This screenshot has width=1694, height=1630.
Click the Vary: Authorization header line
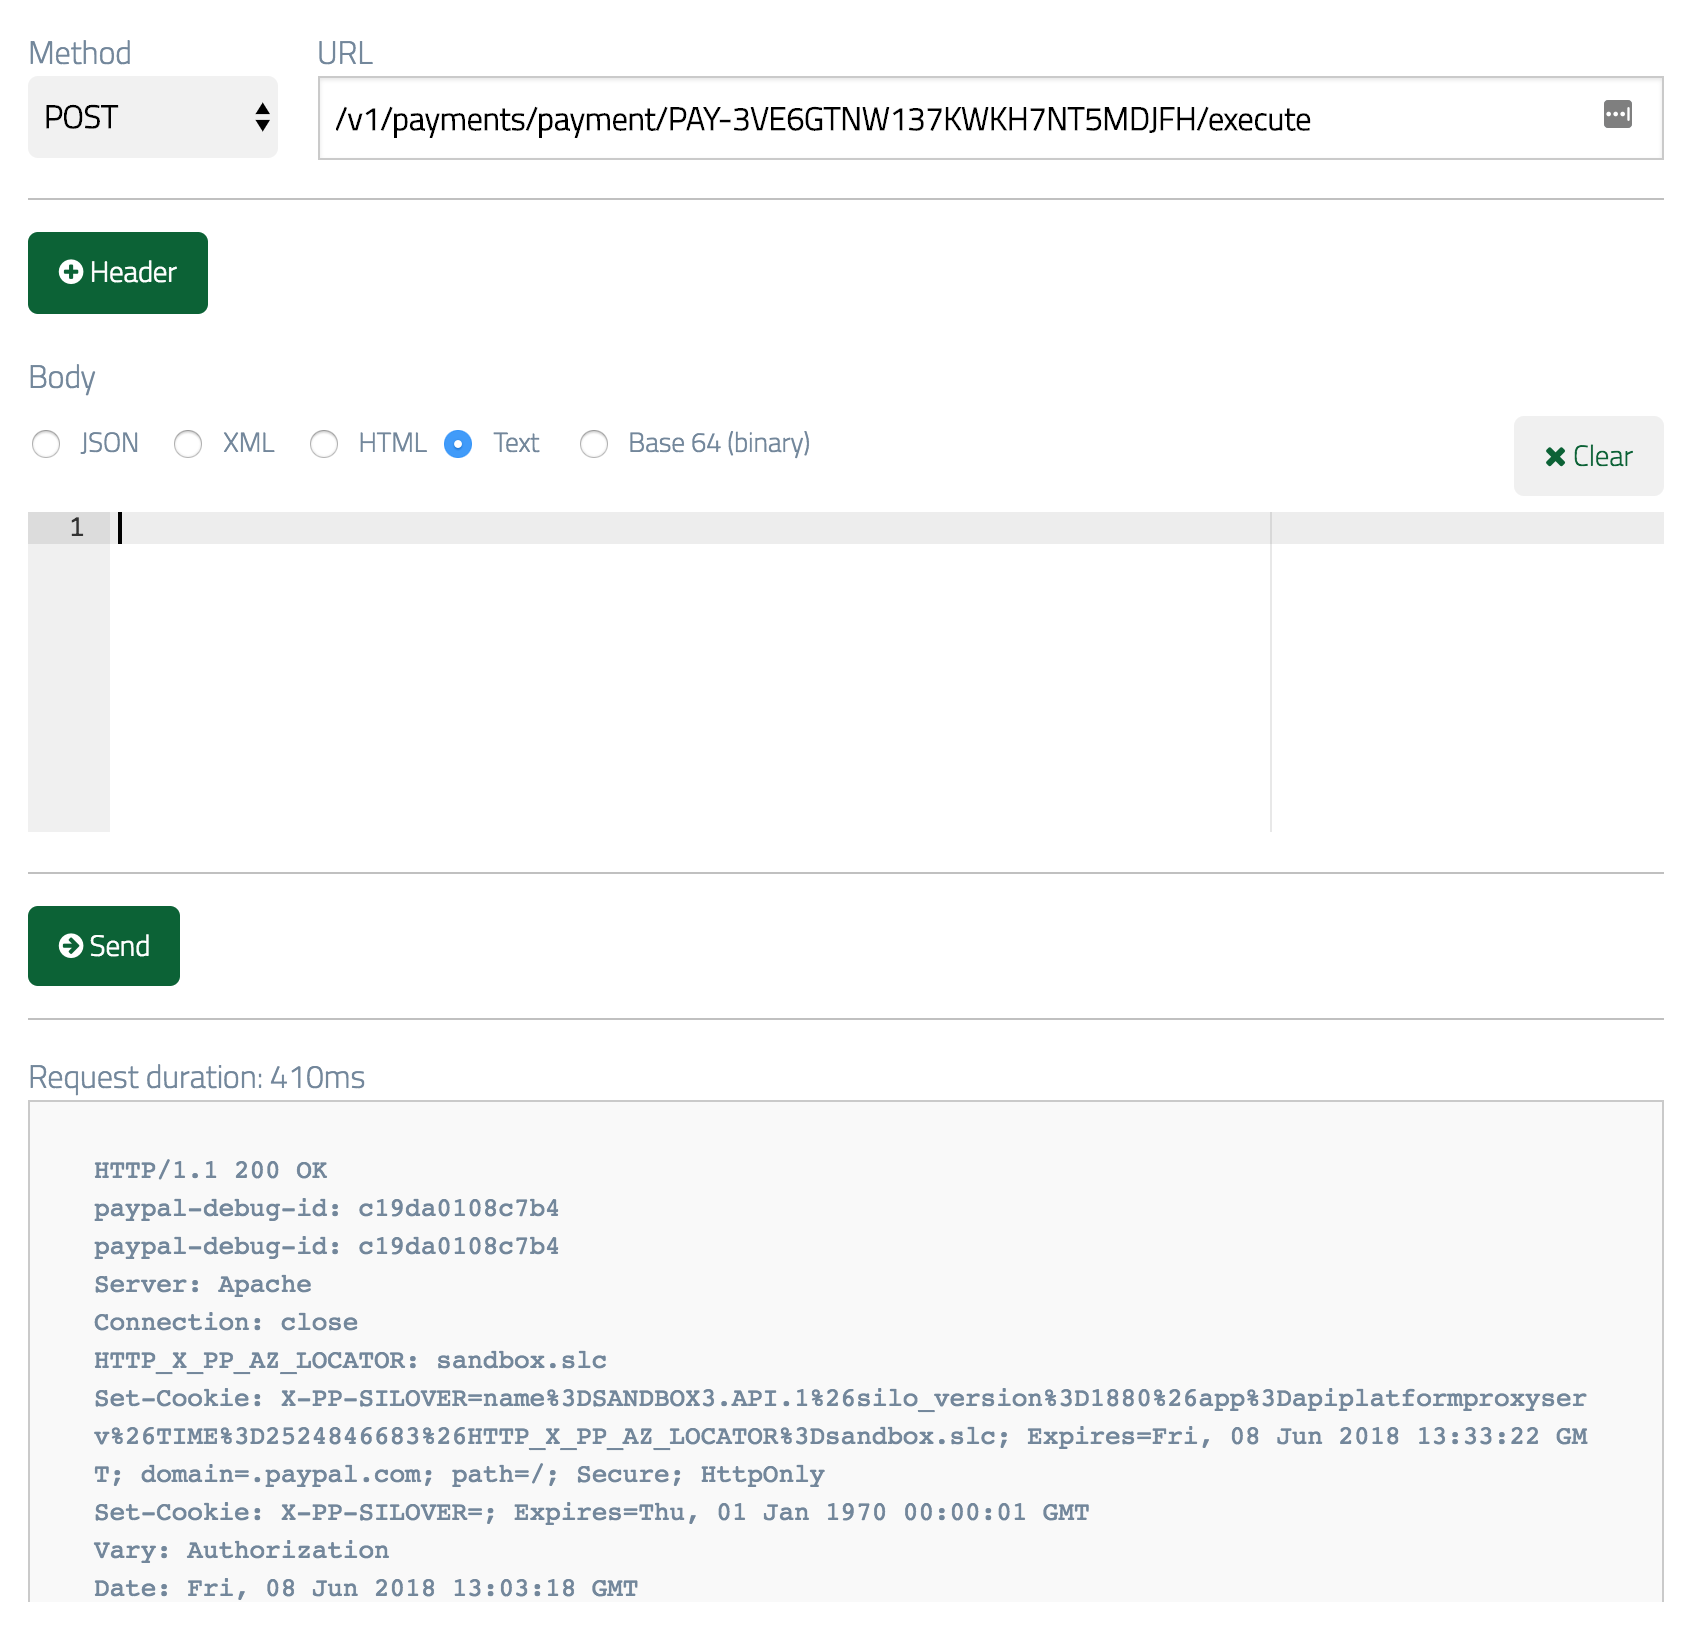click(x=241, y=1550)
